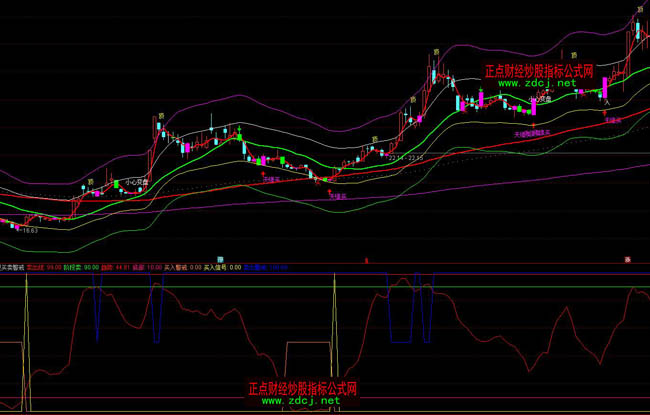Open the www.zdcj.net link in upper chart
Viewport: 650px width, 415px height.
click(537, 84)
